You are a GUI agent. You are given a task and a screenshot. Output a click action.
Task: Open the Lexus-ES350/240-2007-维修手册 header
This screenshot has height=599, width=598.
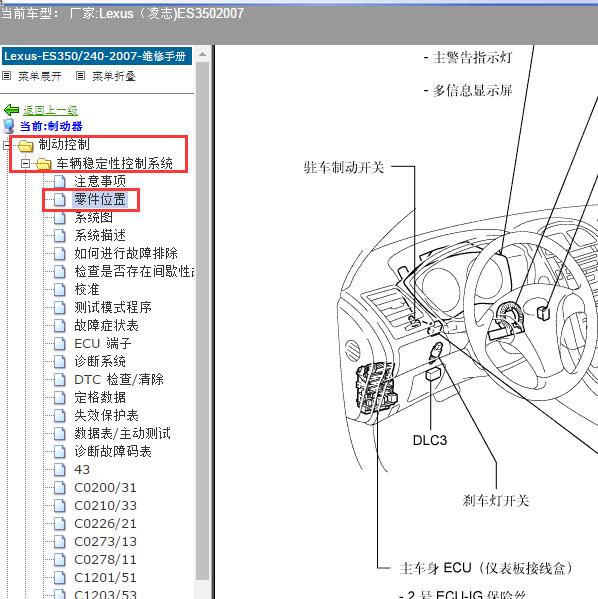click(97, 56)
